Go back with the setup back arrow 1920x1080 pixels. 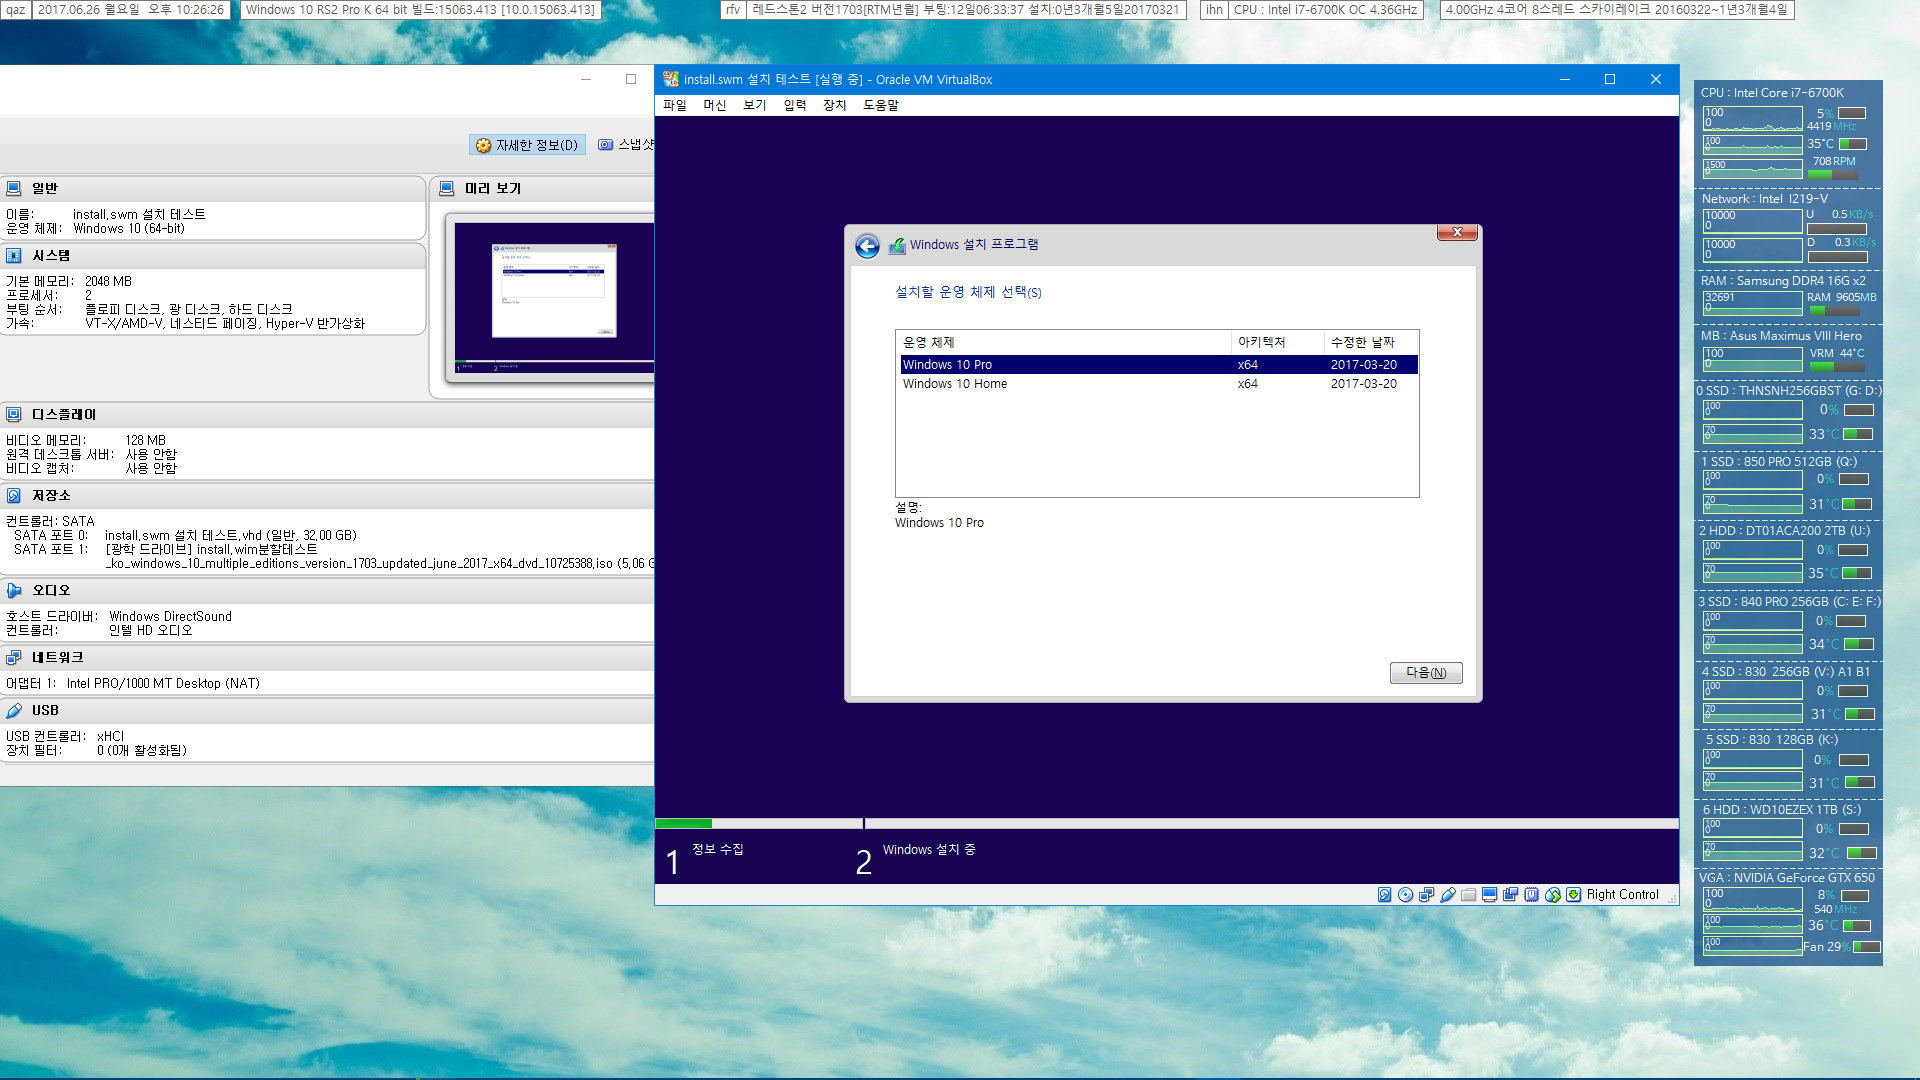pyautogui.click(x=867, y=246)
